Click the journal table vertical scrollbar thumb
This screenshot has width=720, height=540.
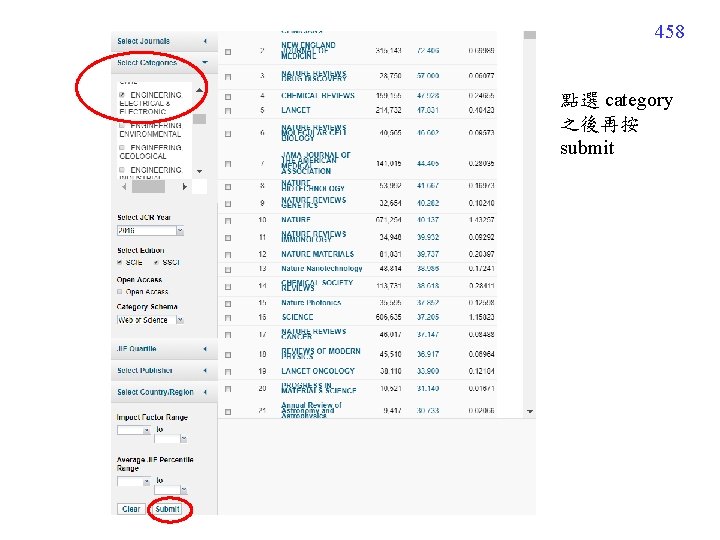click(530, 35)
